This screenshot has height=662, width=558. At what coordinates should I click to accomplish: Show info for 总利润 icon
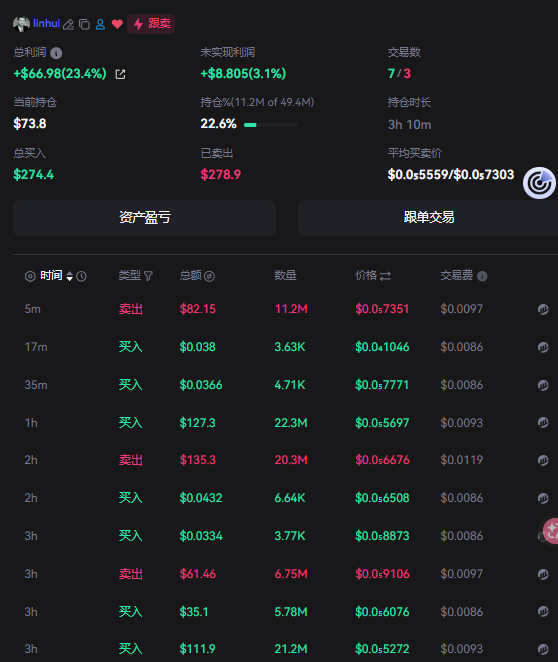click(56, 53)
